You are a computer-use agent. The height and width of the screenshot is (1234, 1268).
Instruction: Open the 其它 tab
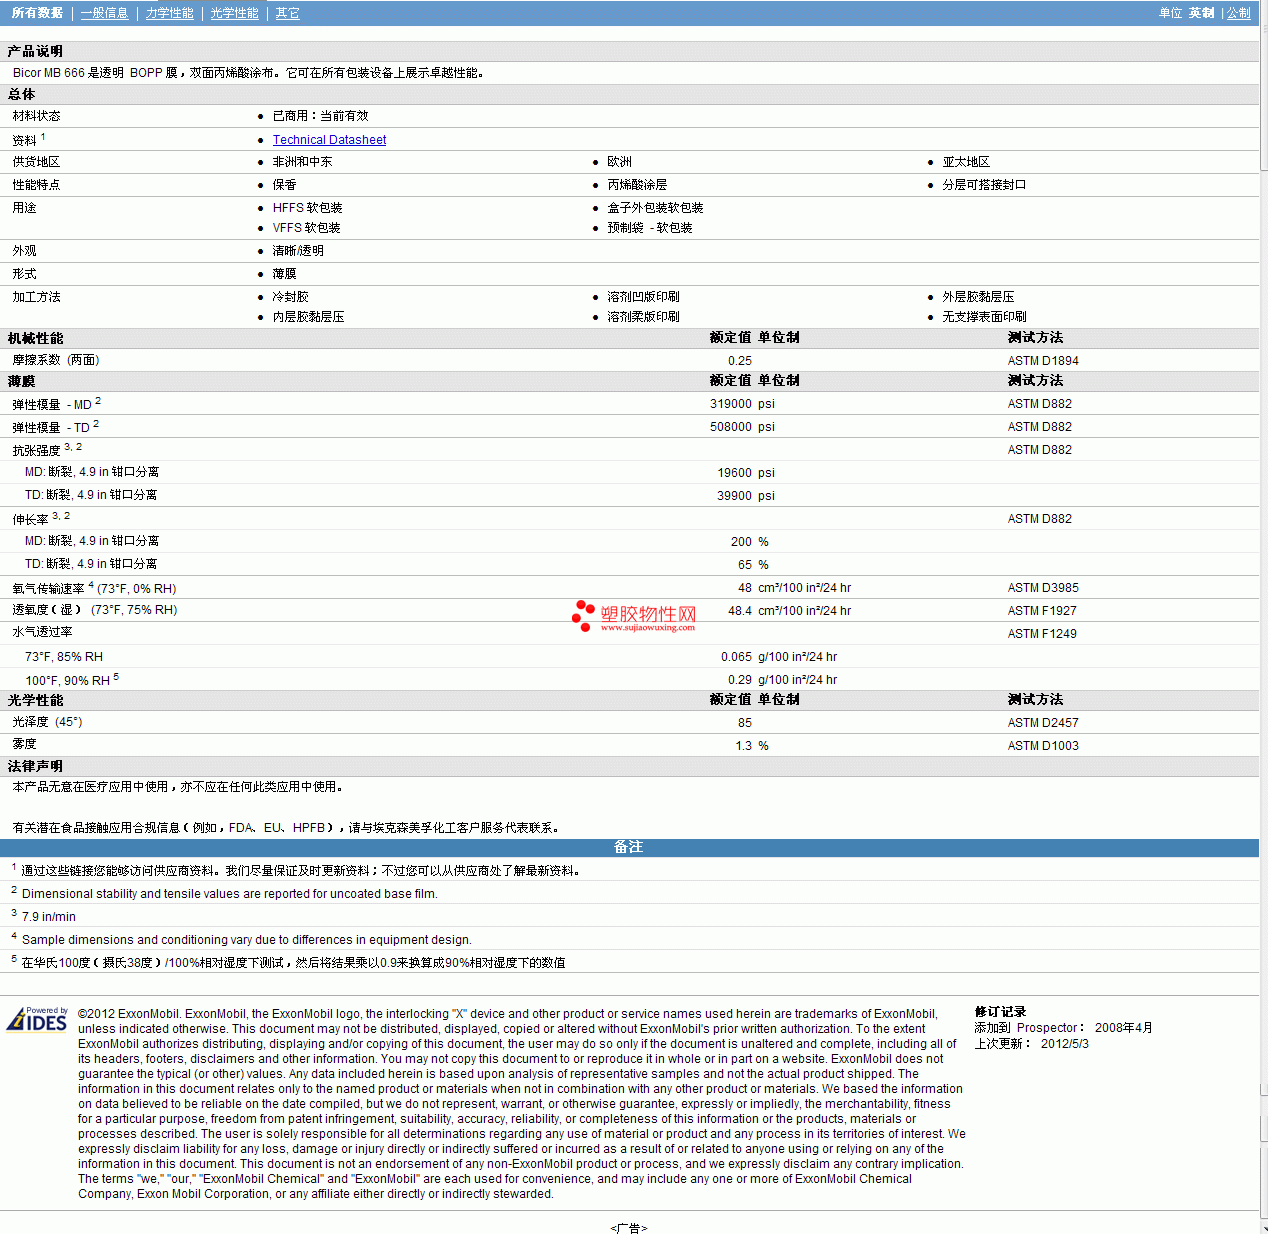[288, 13]
